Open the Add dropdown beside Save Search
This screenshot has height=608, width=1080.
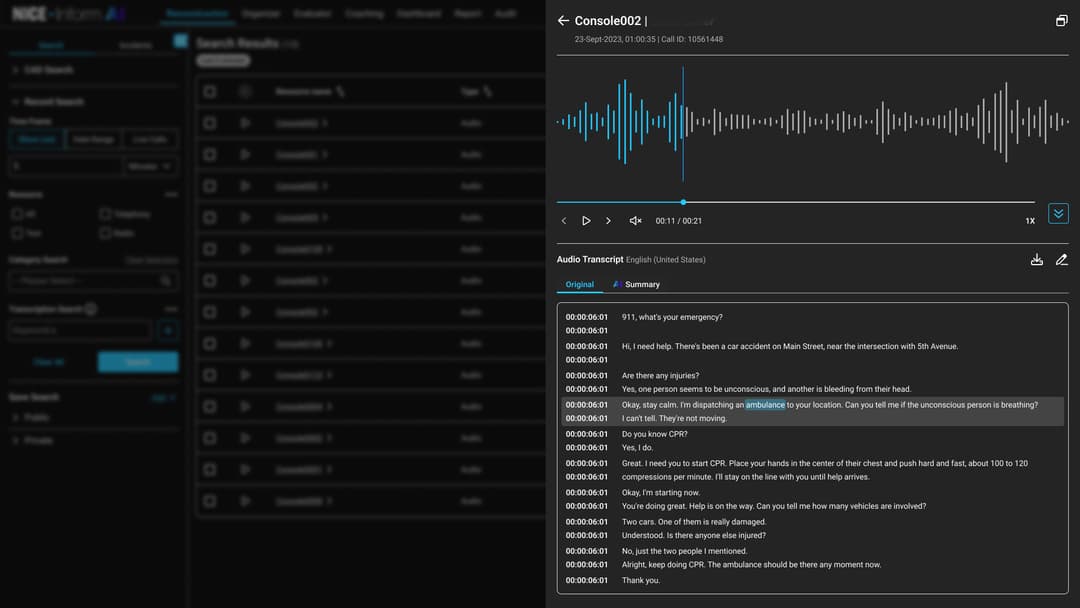(x=163, y=397)
